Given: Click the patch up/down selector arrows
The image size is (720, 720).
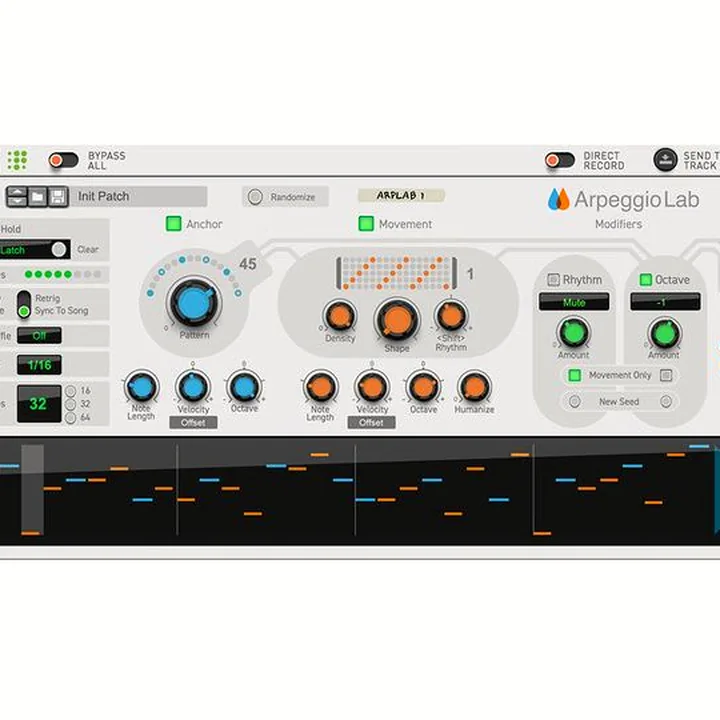Looking at the screenshot, I should [x=17, y=197].
